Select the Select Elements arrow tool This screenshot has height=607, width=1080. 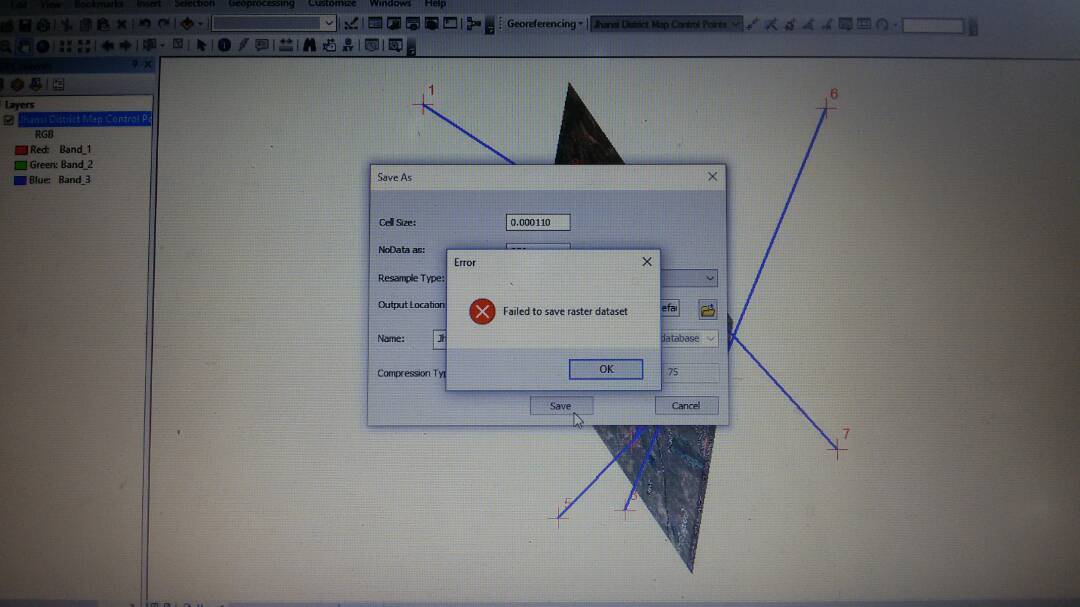pyautogui.click(x=203, y=44)
